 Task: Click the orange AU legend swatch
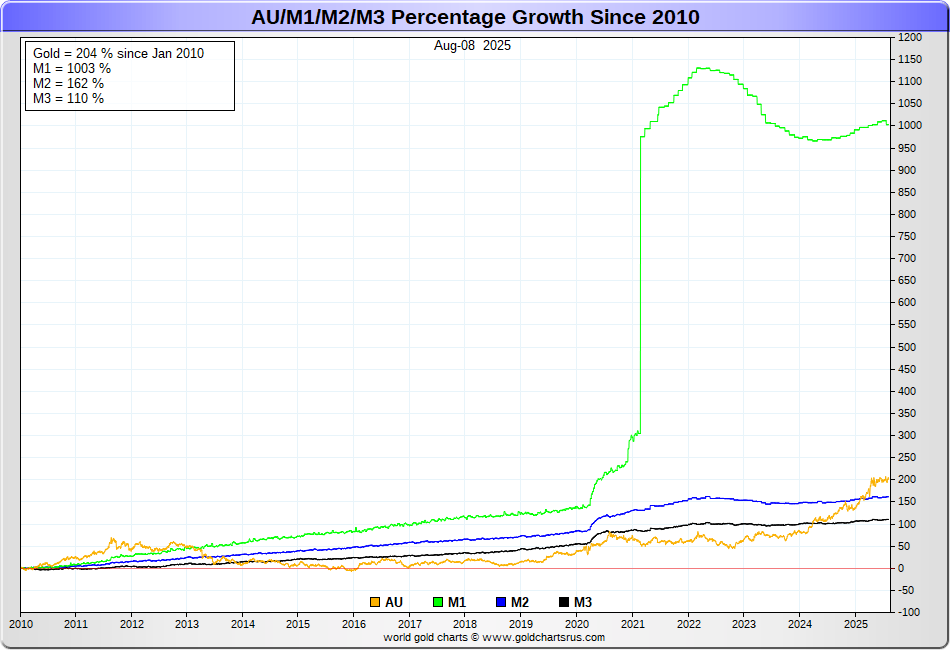375,602
